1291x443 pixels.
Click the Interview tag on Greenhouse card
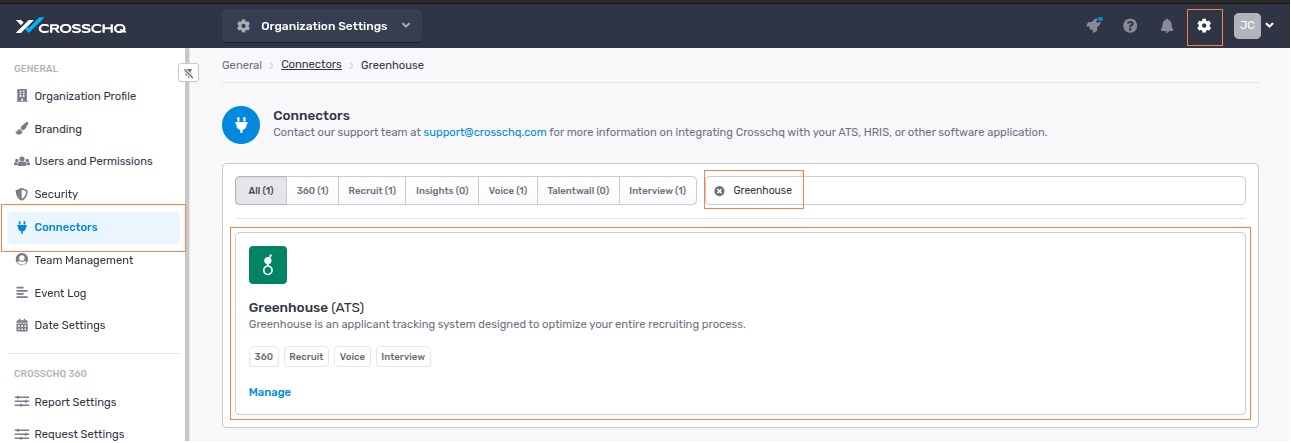(403, 356)
